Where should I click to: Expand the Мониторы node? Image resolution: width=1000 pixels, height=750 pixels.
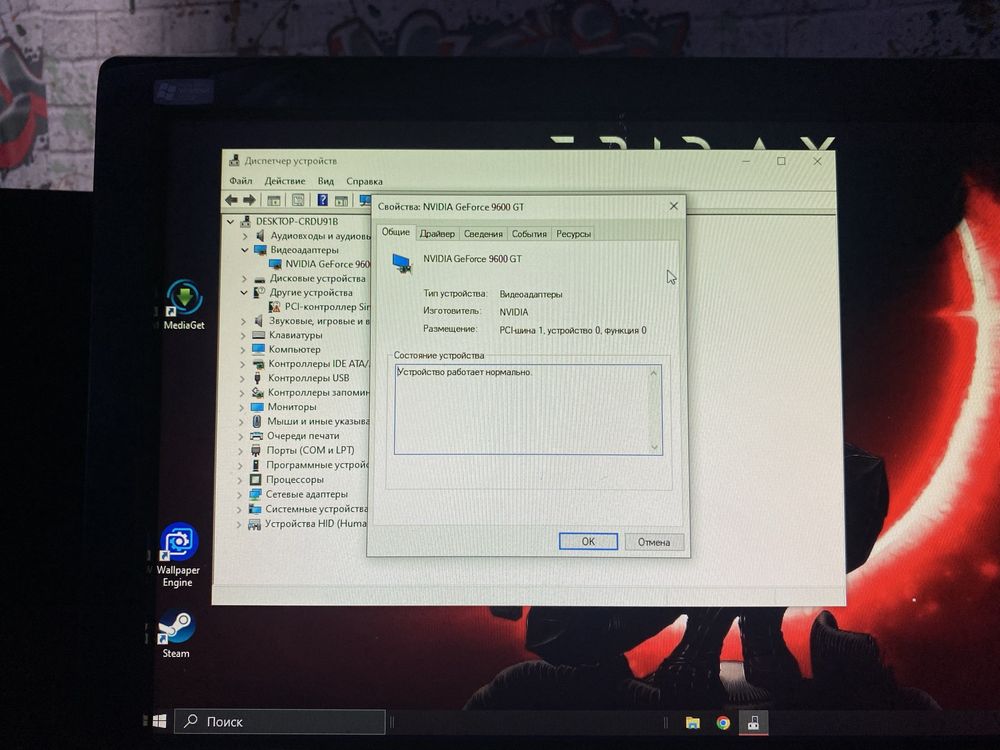241,407
